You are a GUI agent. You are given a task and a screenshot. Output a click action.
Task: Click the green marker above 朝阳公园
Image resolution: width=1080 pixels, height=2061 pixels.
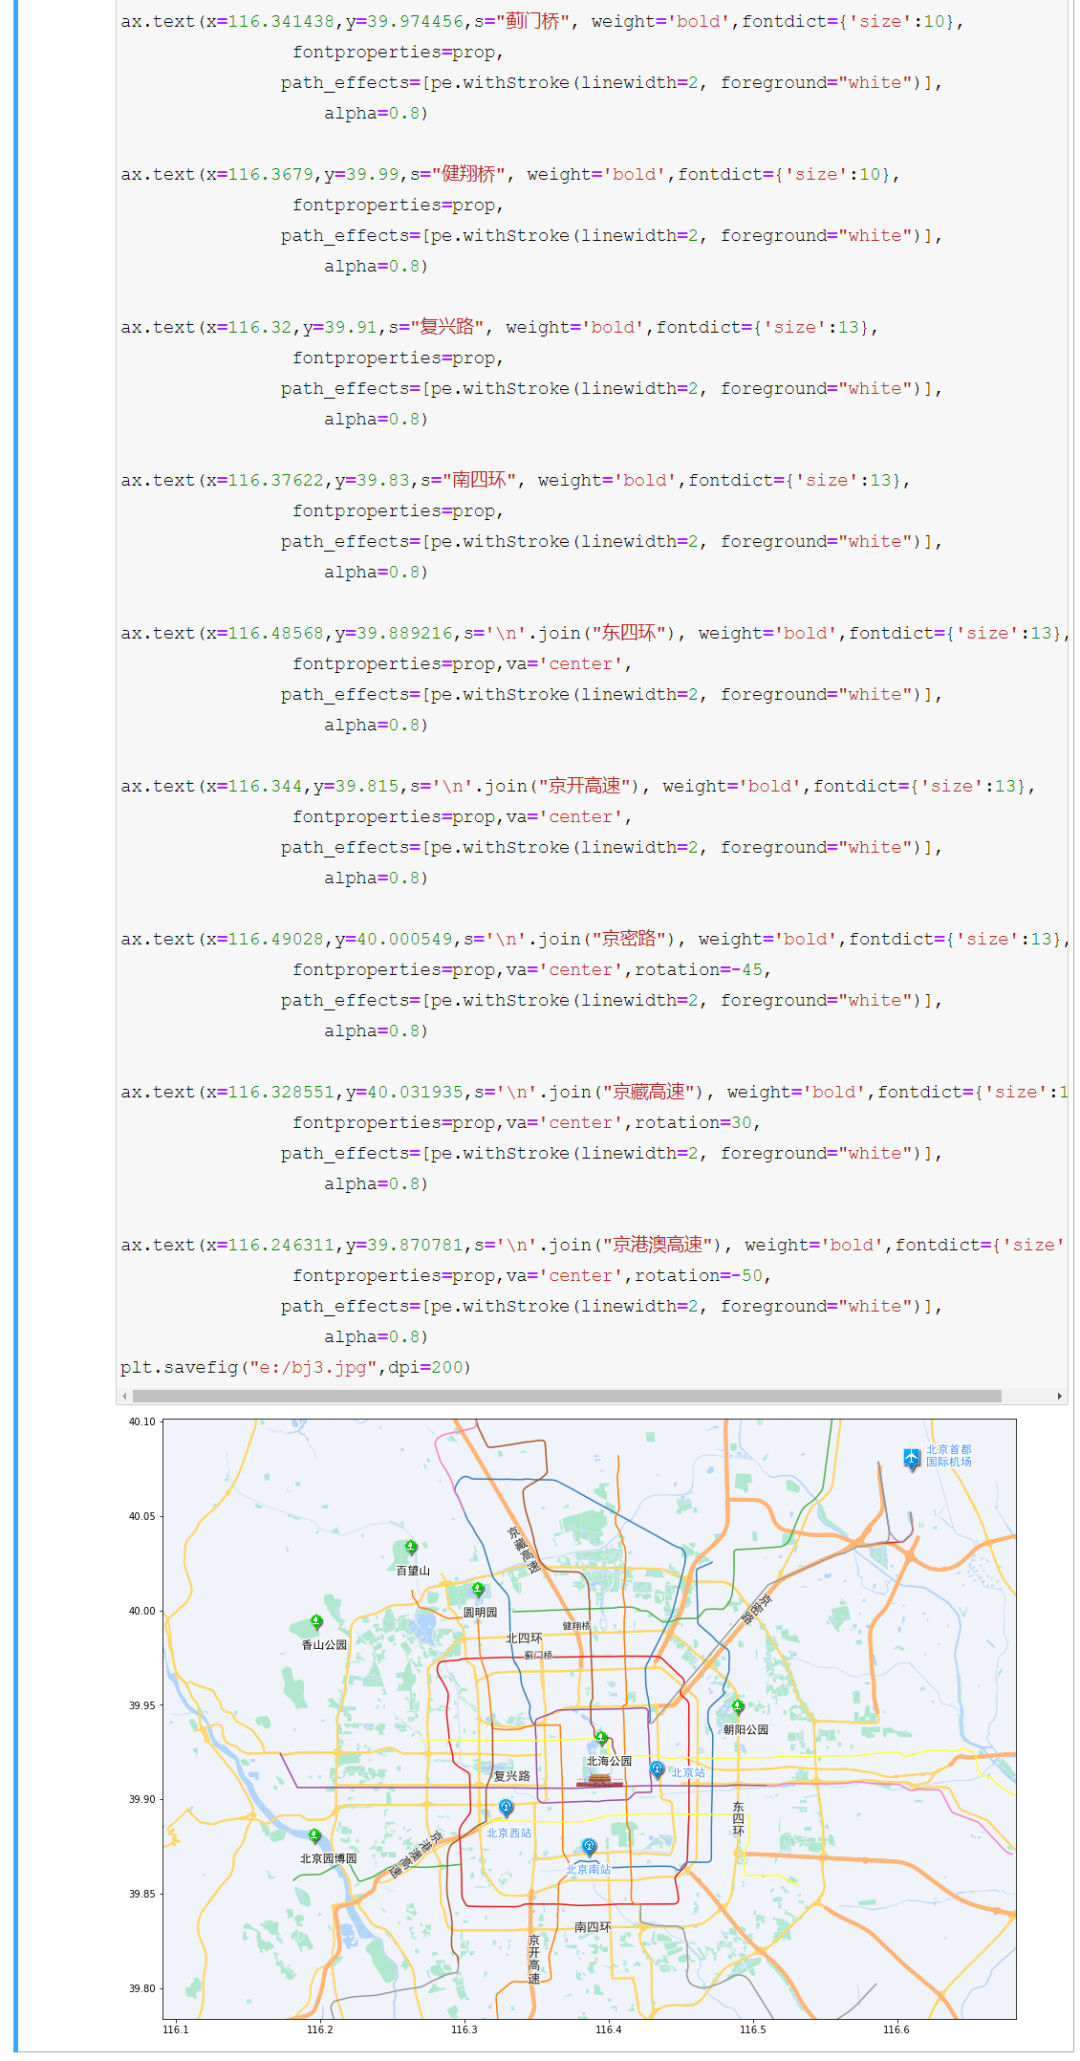click(x=738, y=1706)
